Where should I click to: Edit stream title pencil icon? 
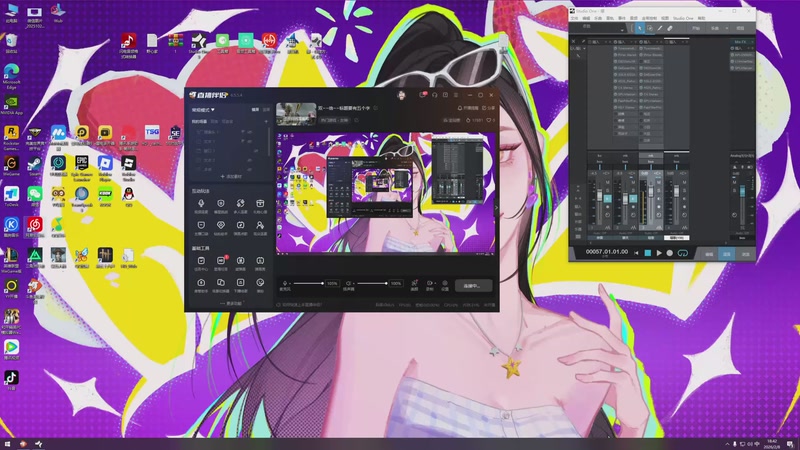(376, 108)
